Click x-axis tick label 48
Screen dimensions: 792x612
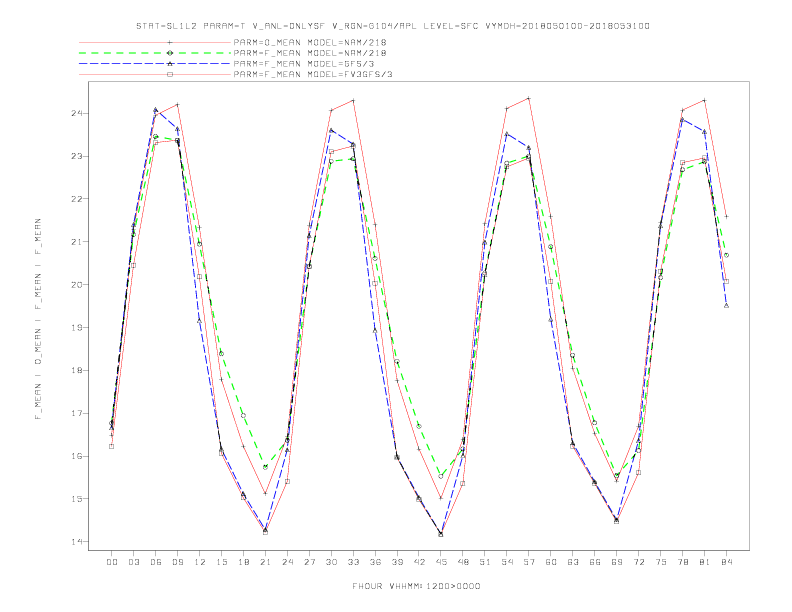463,562
